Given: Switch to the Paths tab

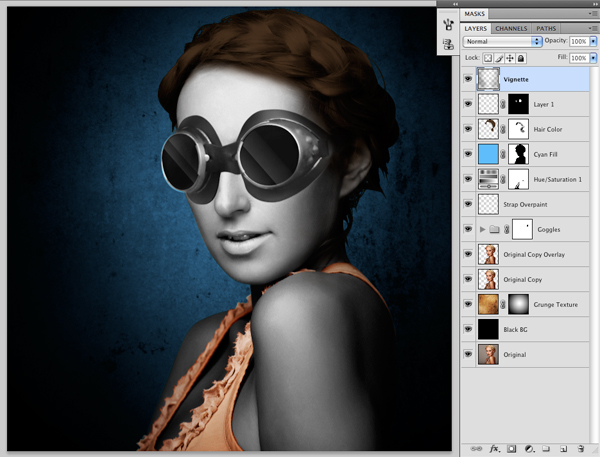Looking at the screenshot, I should [546, 28].
